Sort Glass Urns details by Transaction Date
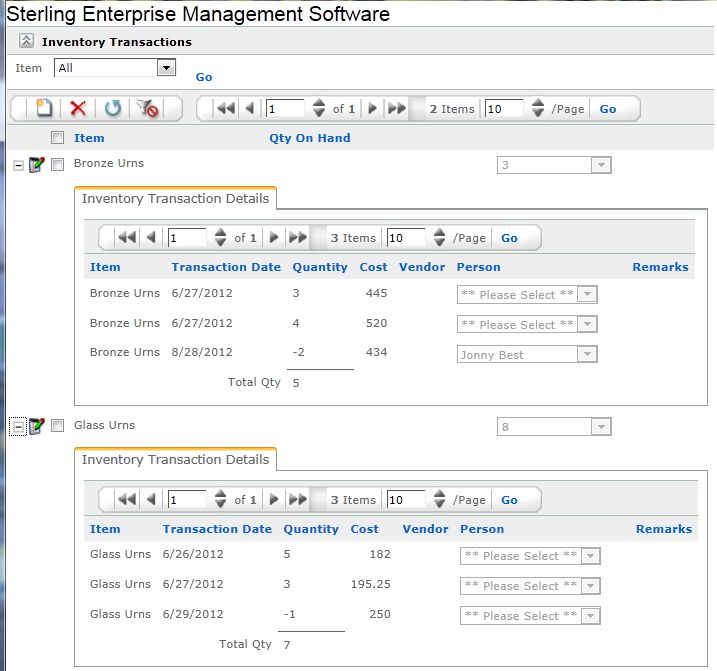The width and height of the screenshot is (717, 671). (x=217, y=529)
